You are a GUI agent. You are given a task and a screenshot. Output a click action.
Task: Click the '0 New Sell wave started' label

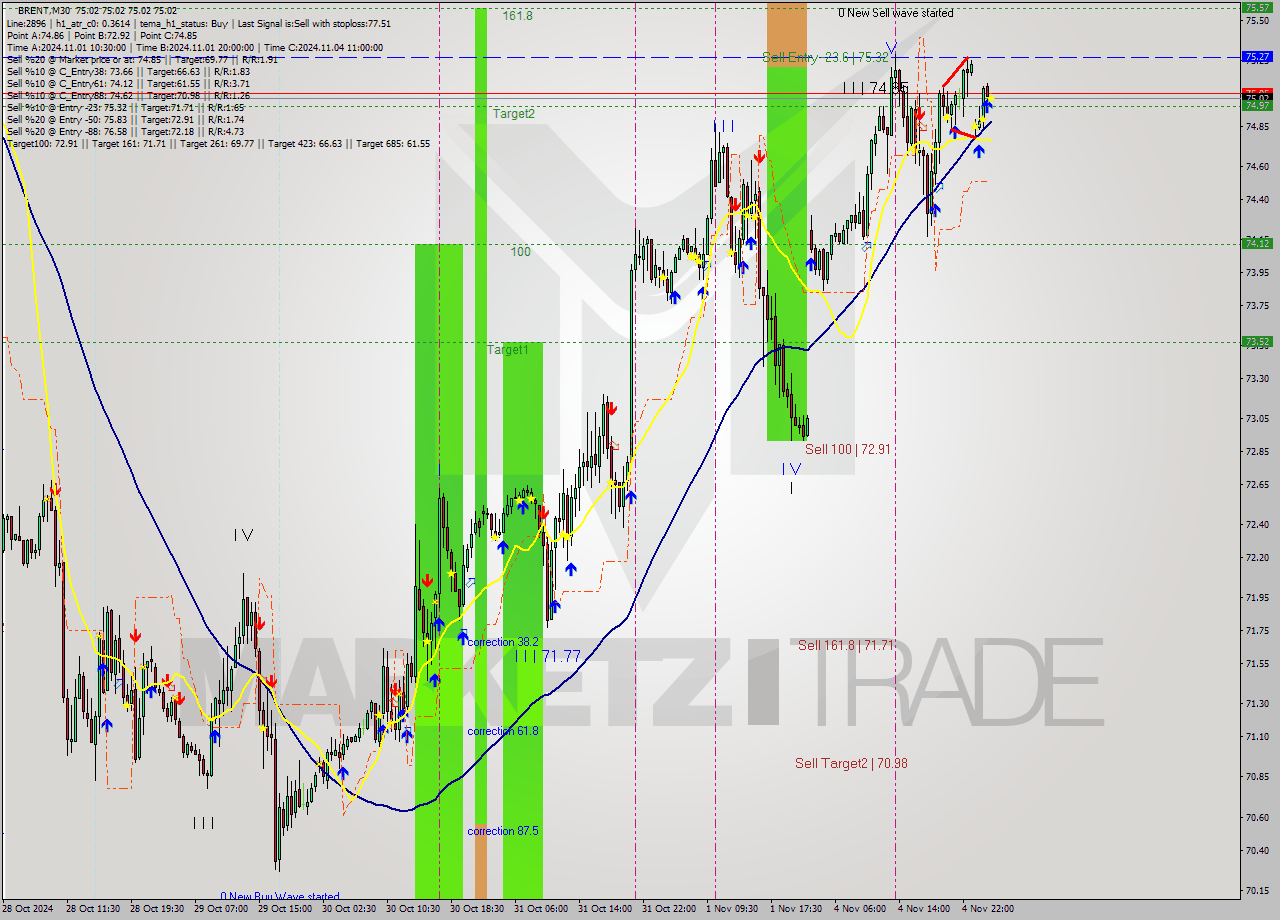pyautogui.click(x=895, y=13)
